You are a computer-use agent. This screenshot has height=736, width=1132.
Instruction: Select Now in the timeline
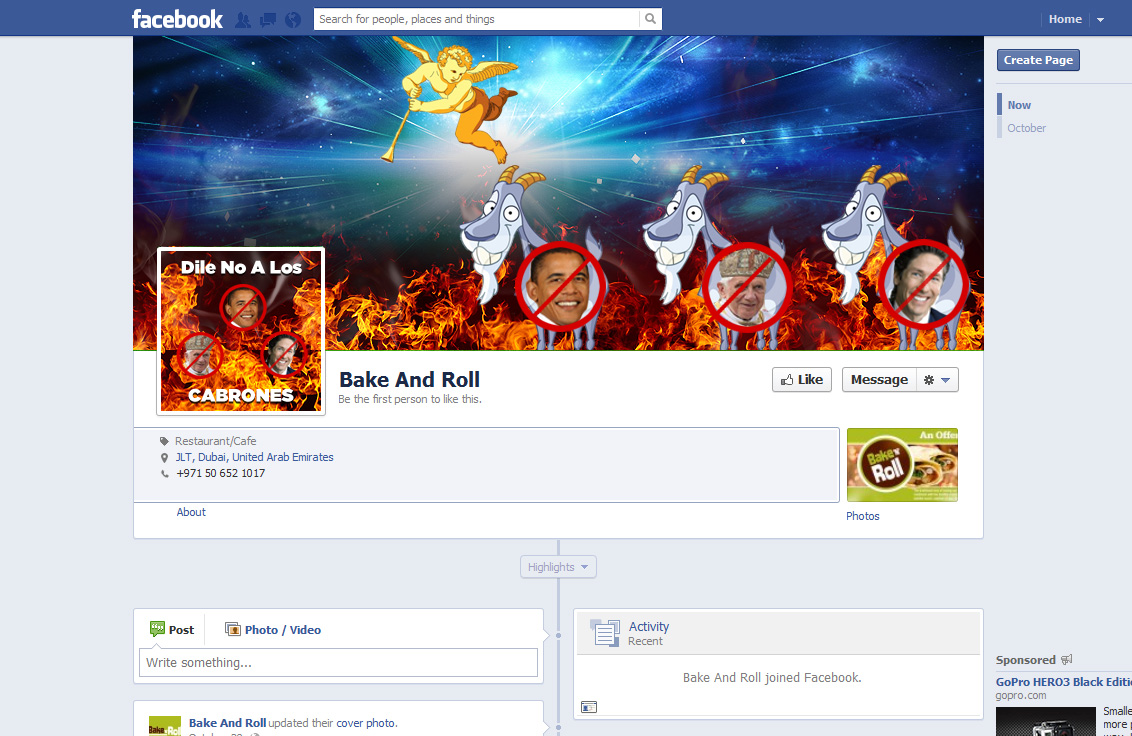(1019, 105)
